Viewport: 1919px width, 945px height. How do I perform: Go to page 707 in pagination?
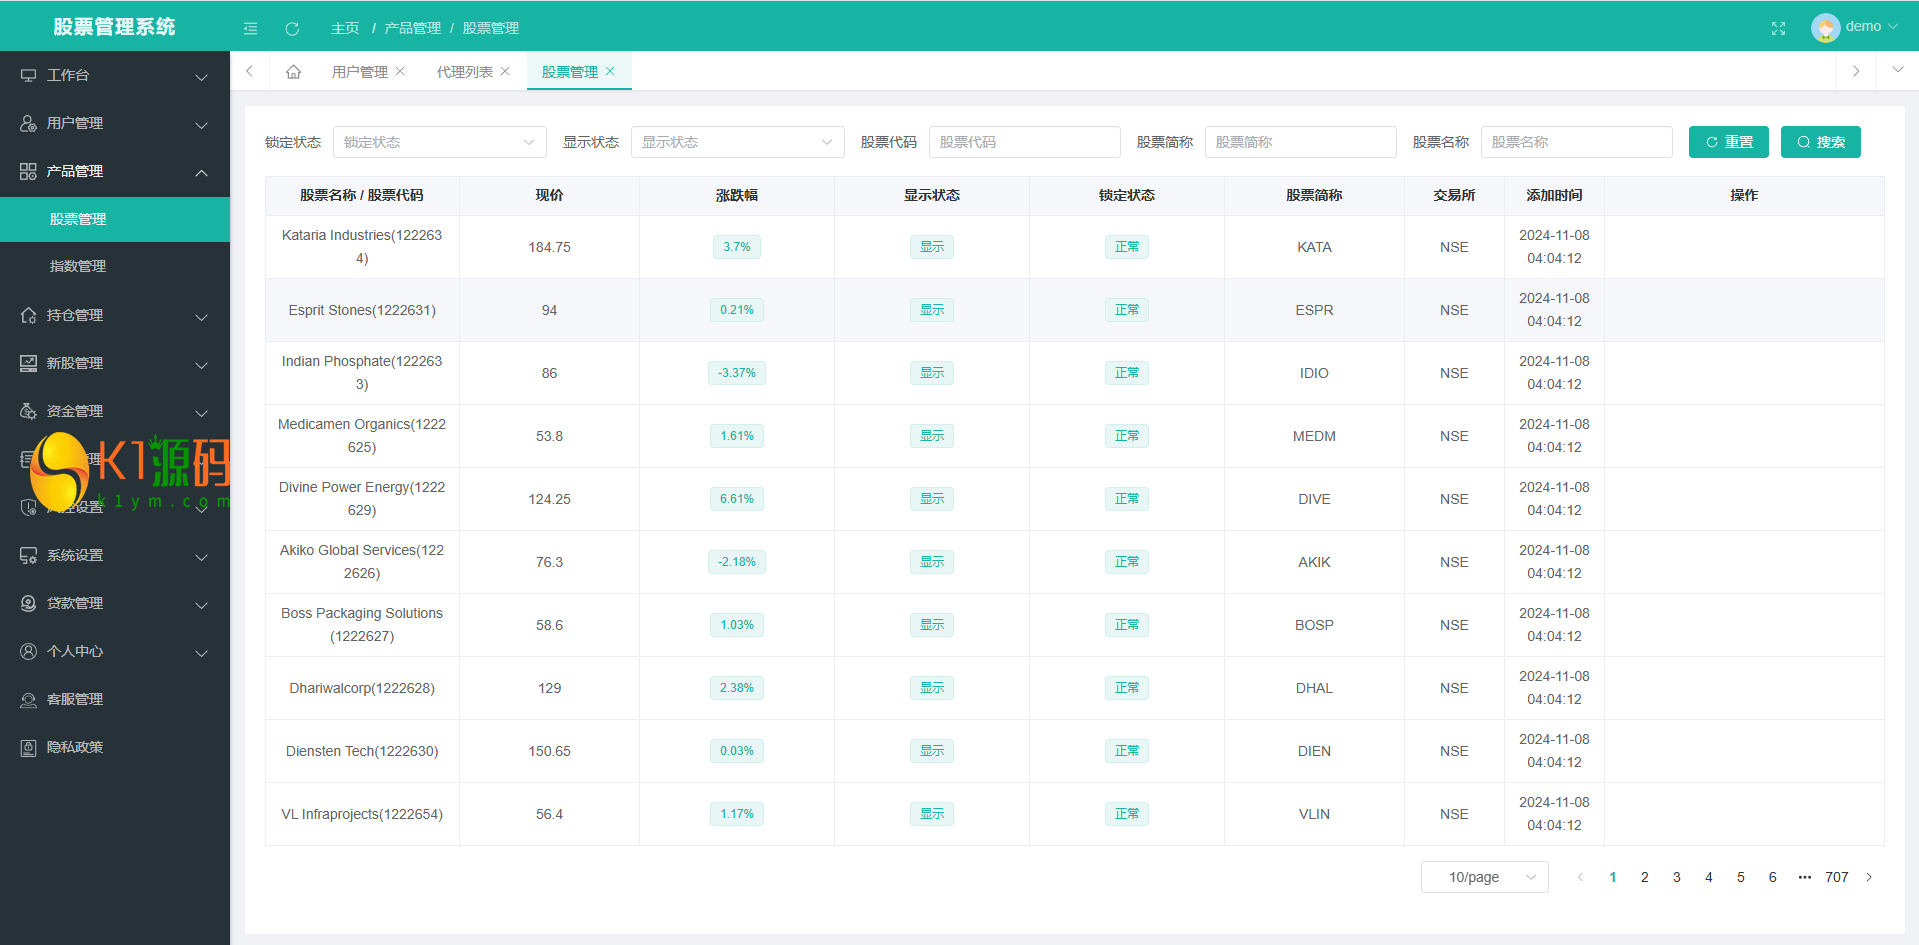tap(1836, 877)
